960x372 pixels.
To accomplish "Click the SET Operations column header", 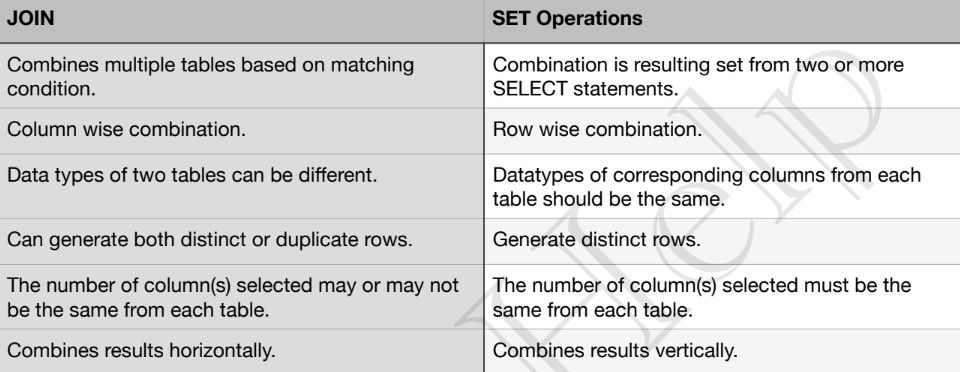I will (x=722, y=21).
